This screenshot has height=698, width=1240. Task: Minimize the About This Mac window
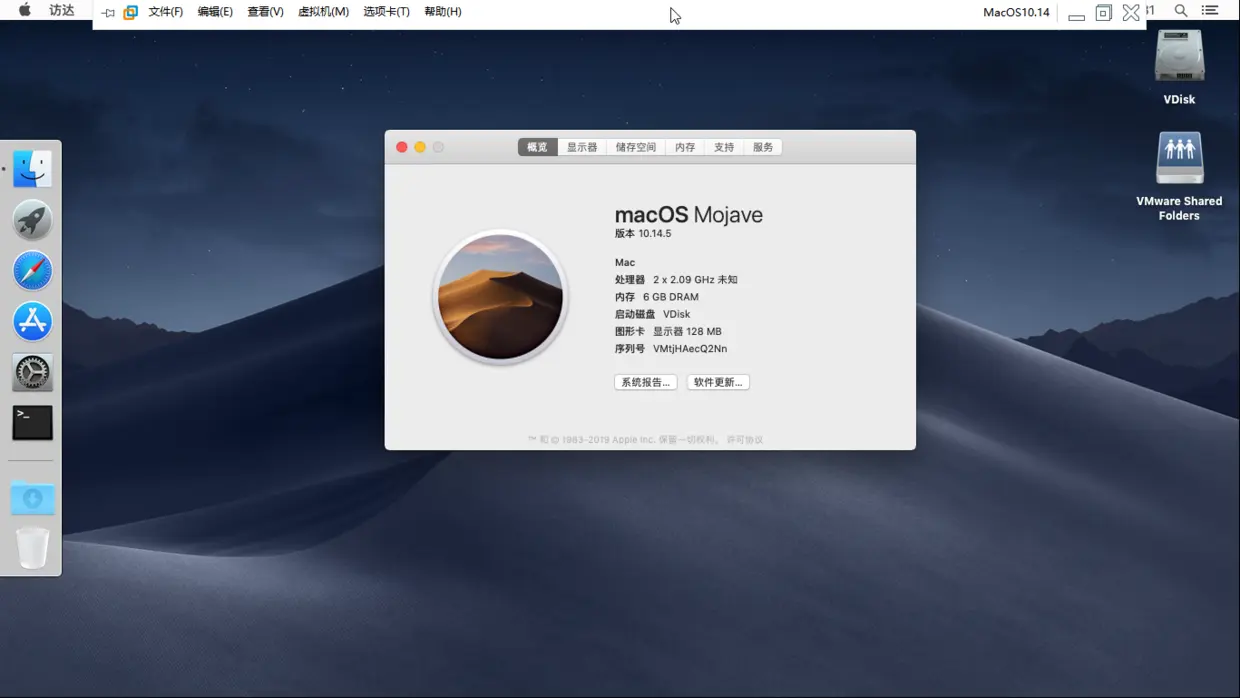[420, 147]
